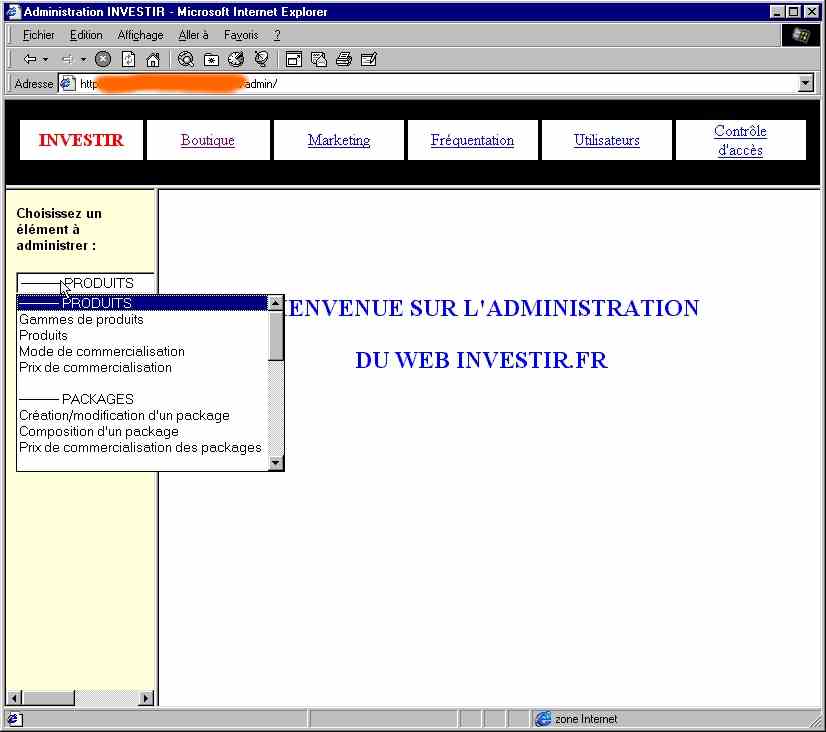Image resolution: width=826 pixels, height=732 pixels.
Task: Print the page with the printer icon
Action: click(x=344, y=59)
